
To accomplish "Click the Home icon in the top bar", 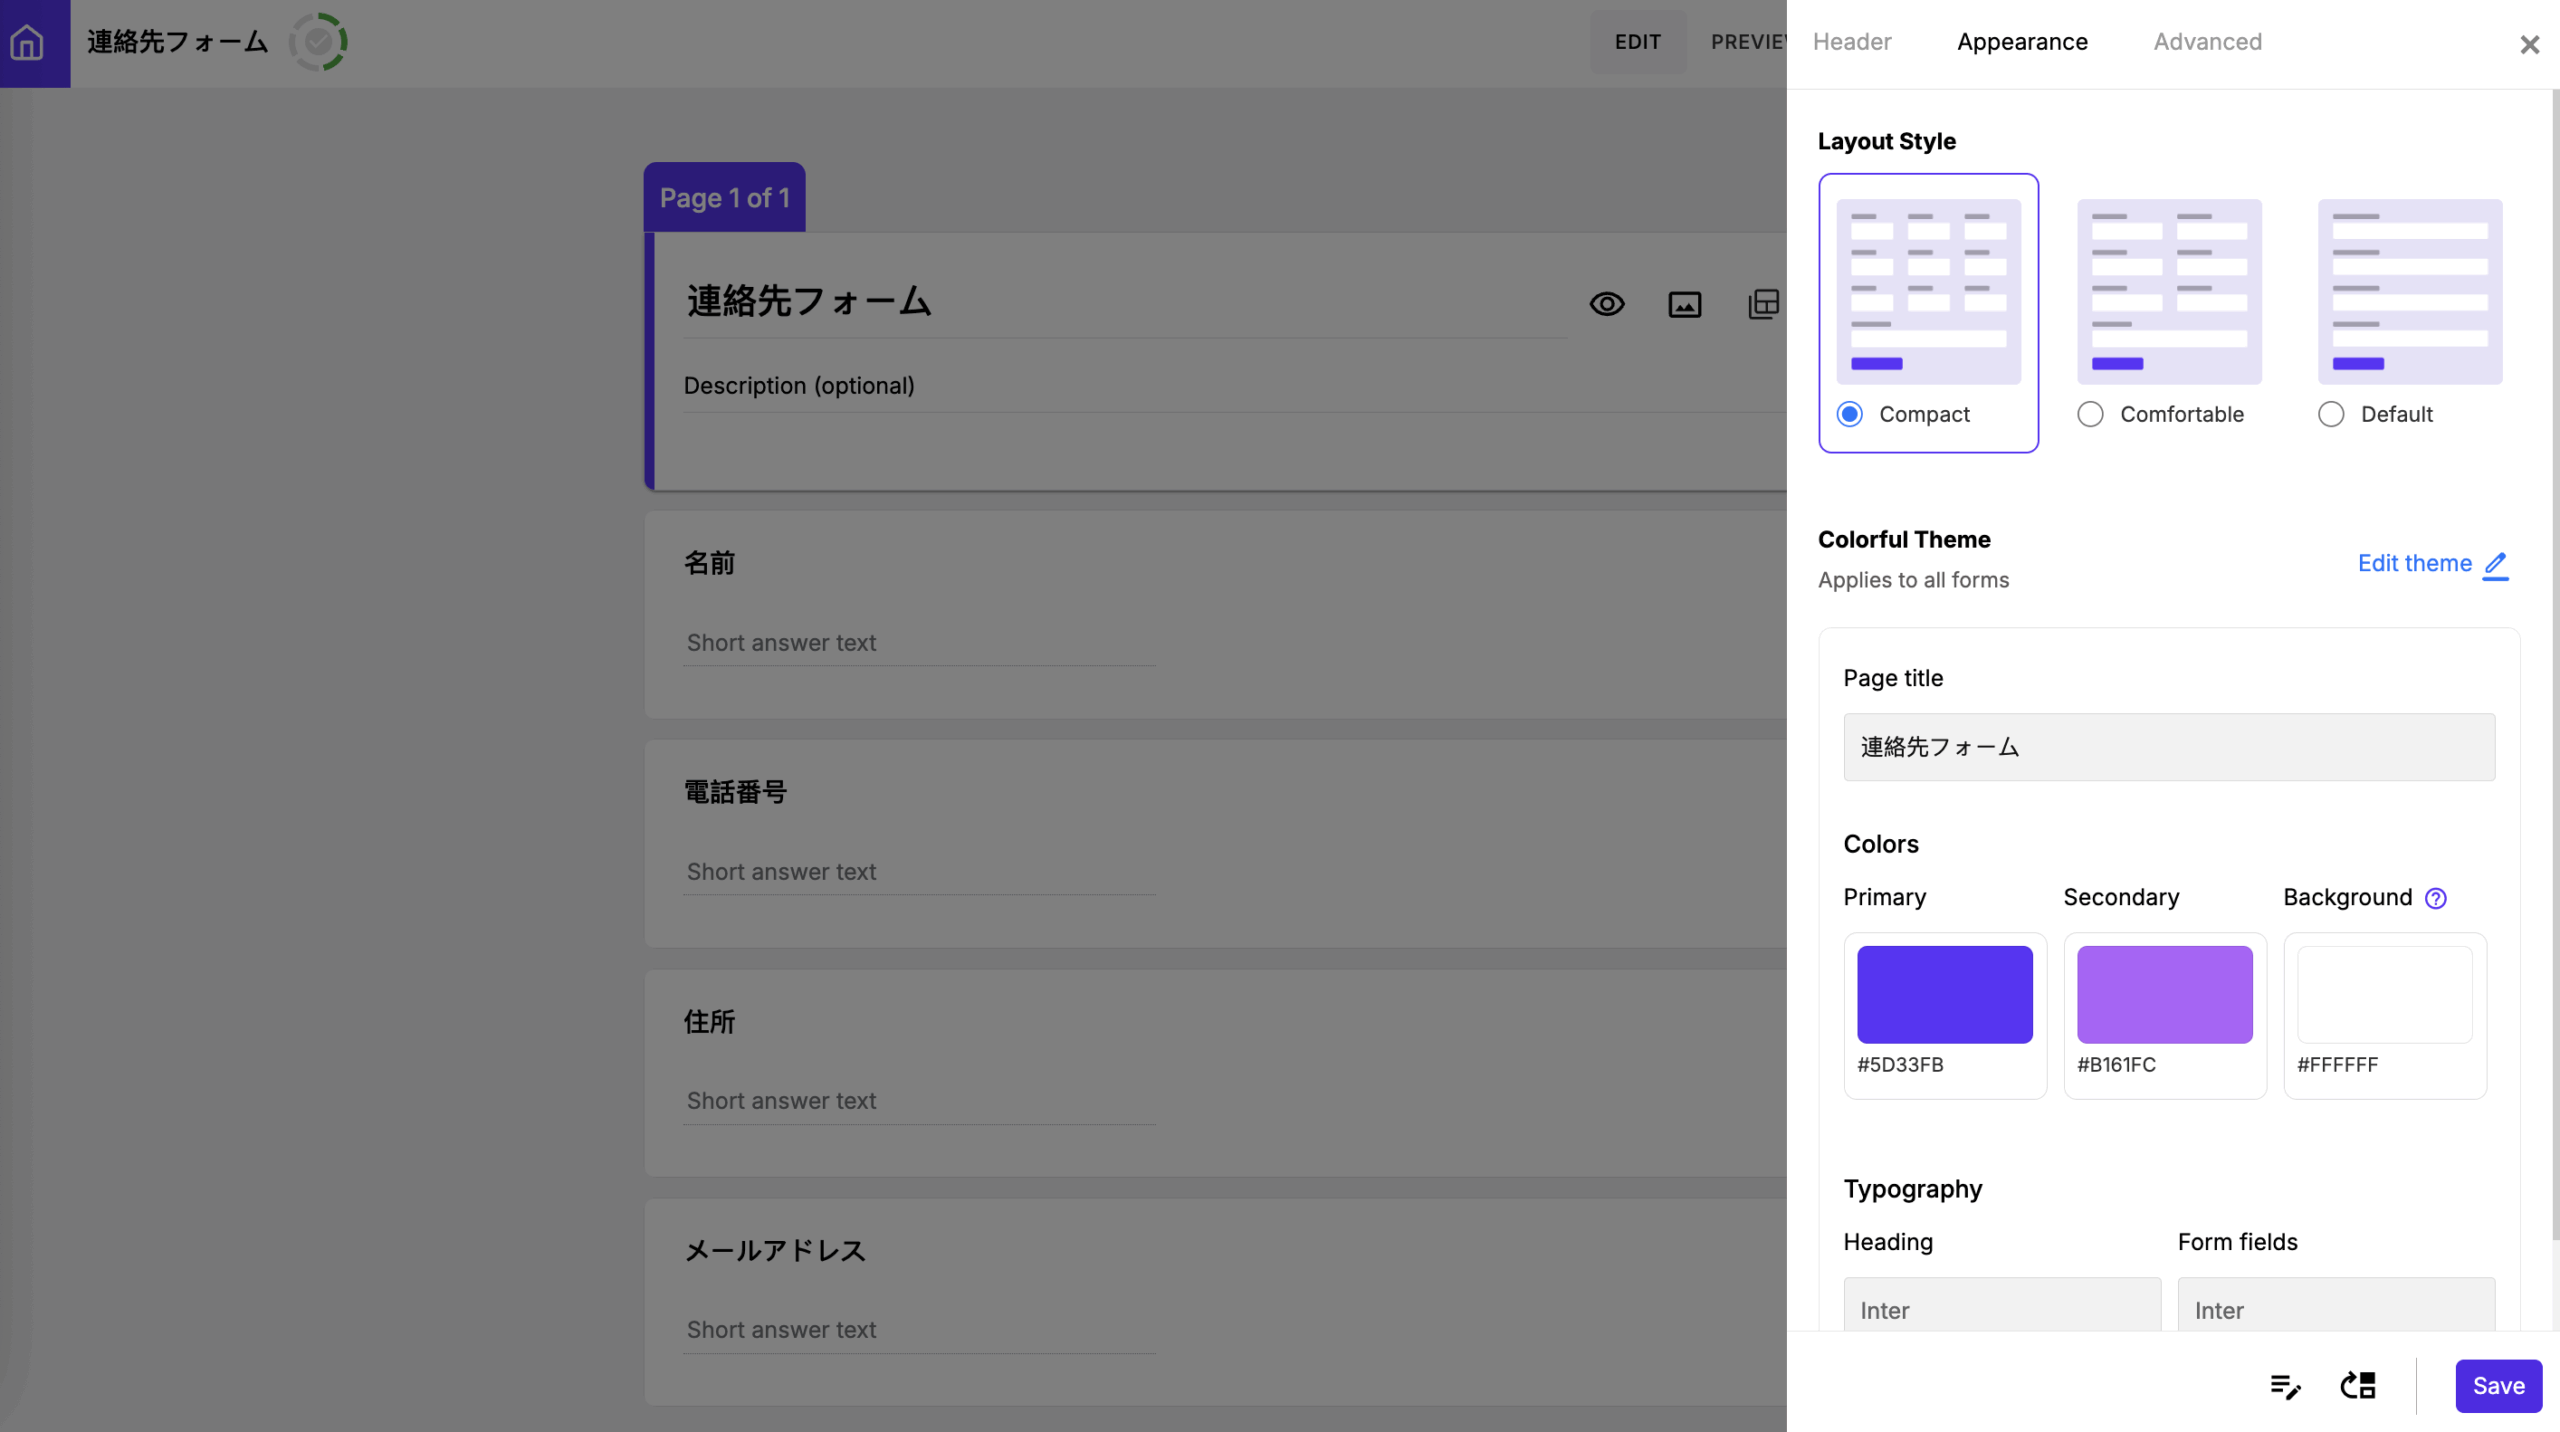I will [x=26, y=42].
